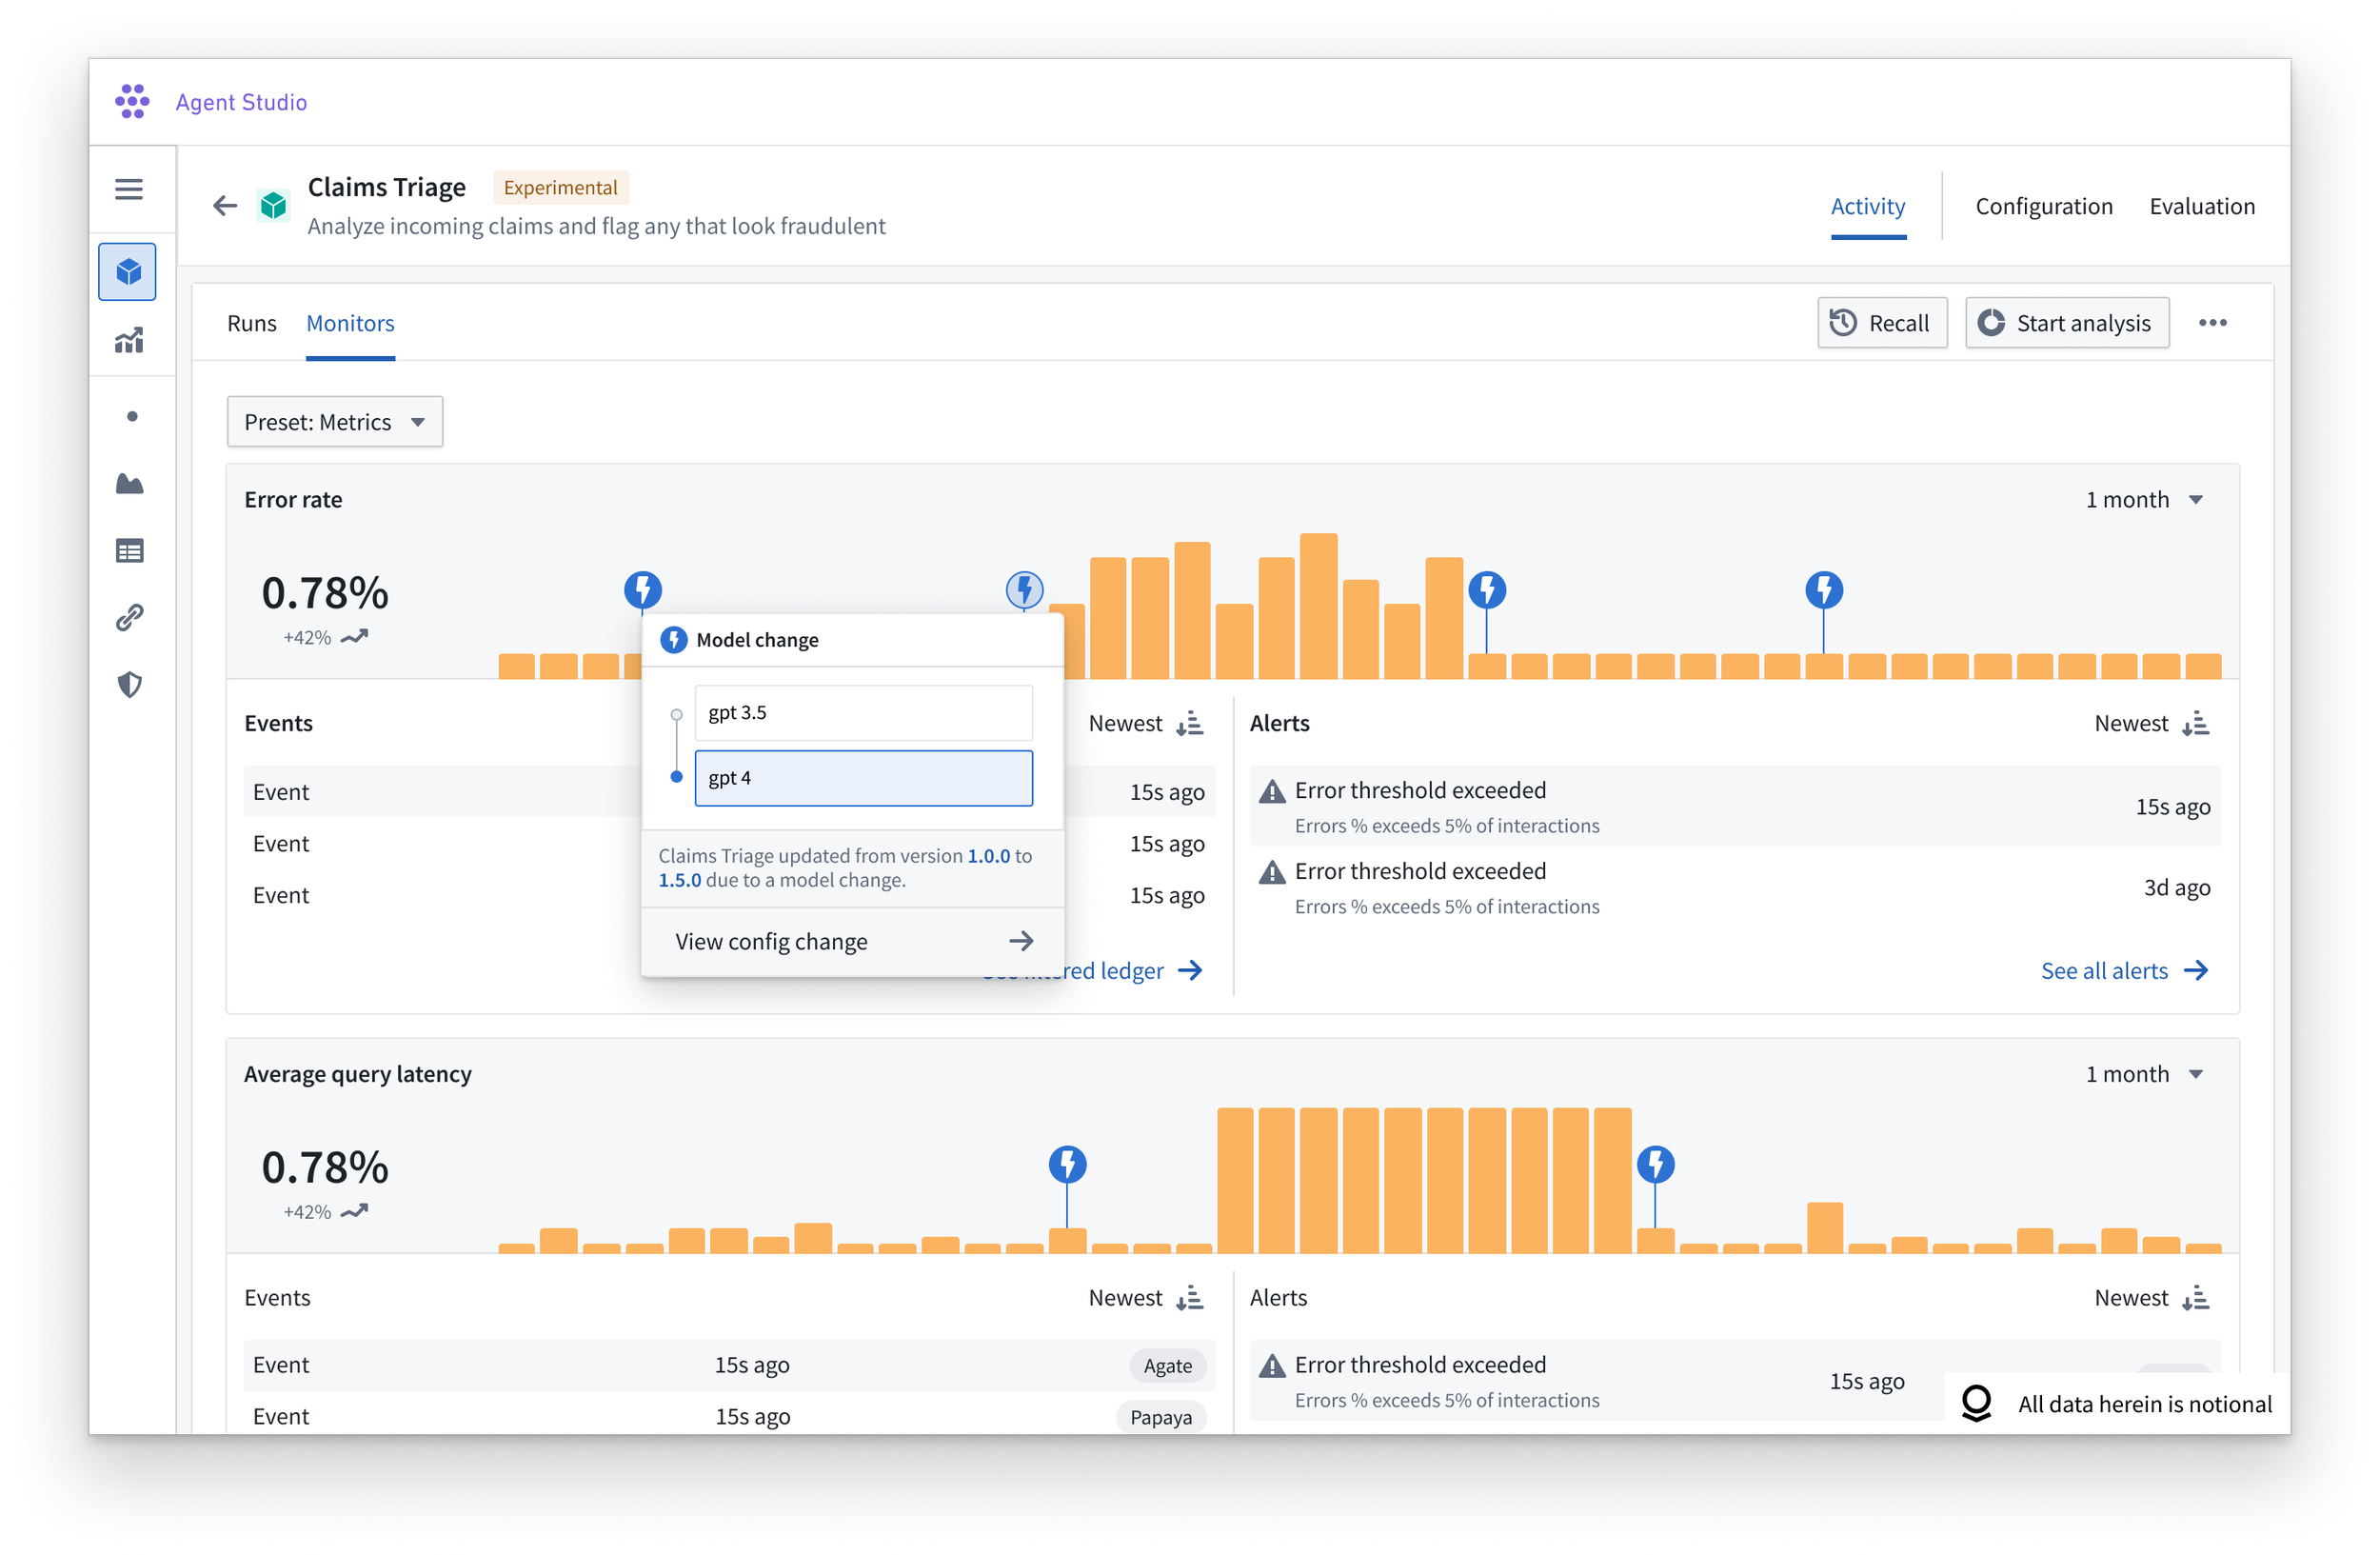Viewport: 2380px width, 1555px height.
Task: Click the link chain sidebar icon
Action: pyautogui.click(x=129, y=618)
